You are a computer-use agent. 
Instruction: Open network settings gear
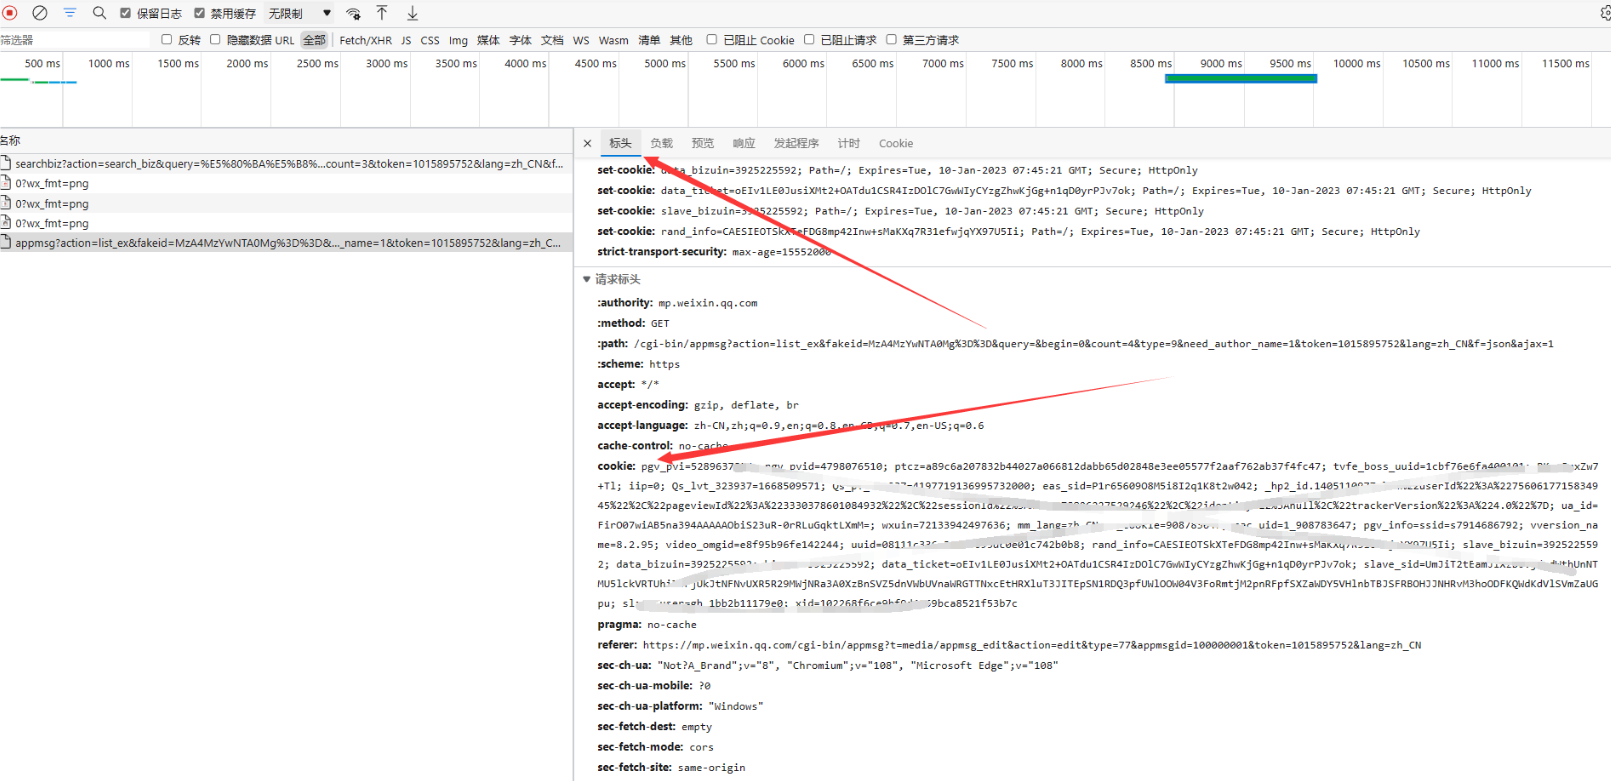point(1605,13)
